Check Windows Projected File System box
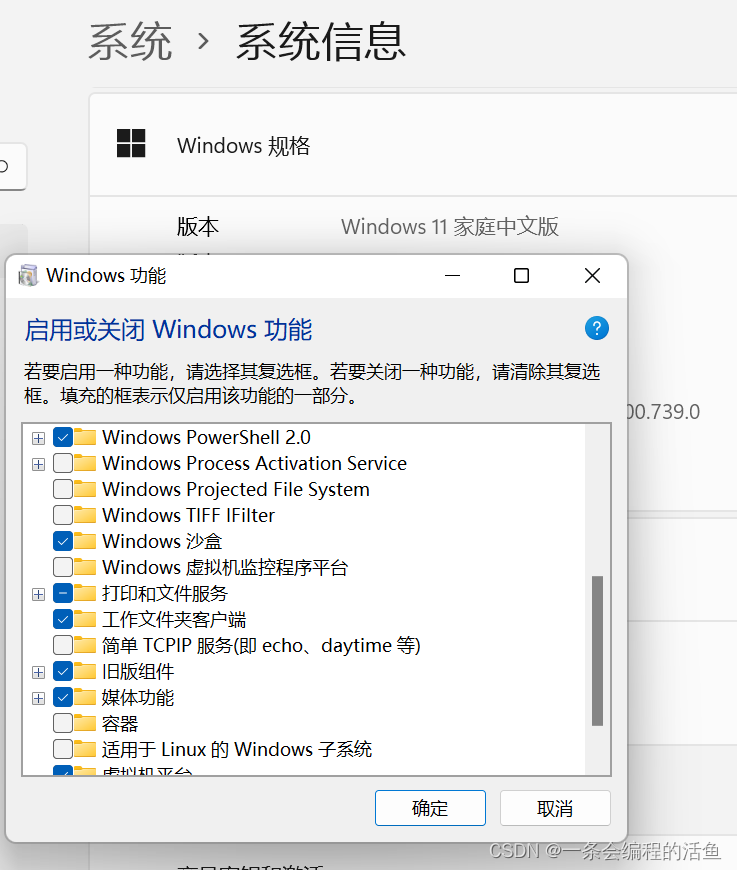 click(x=63, y=489)
